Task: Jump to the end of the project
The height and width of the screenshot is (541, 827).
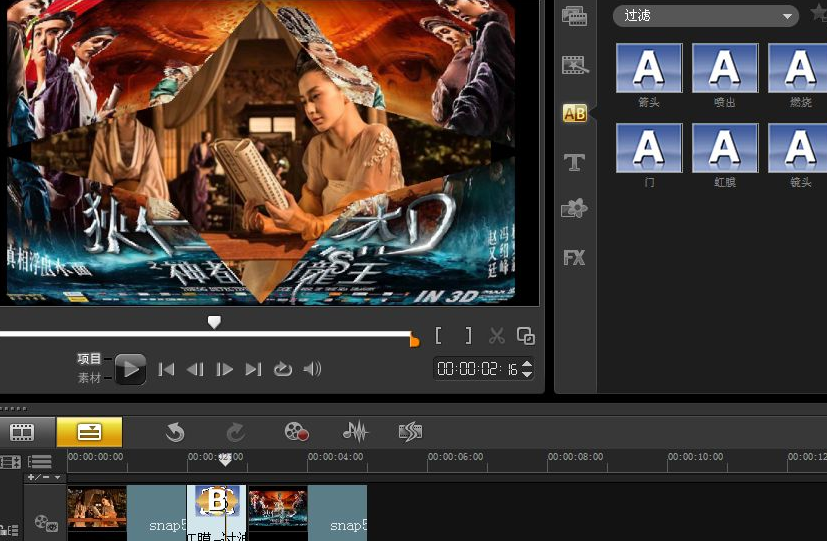Action: (254, 369)
